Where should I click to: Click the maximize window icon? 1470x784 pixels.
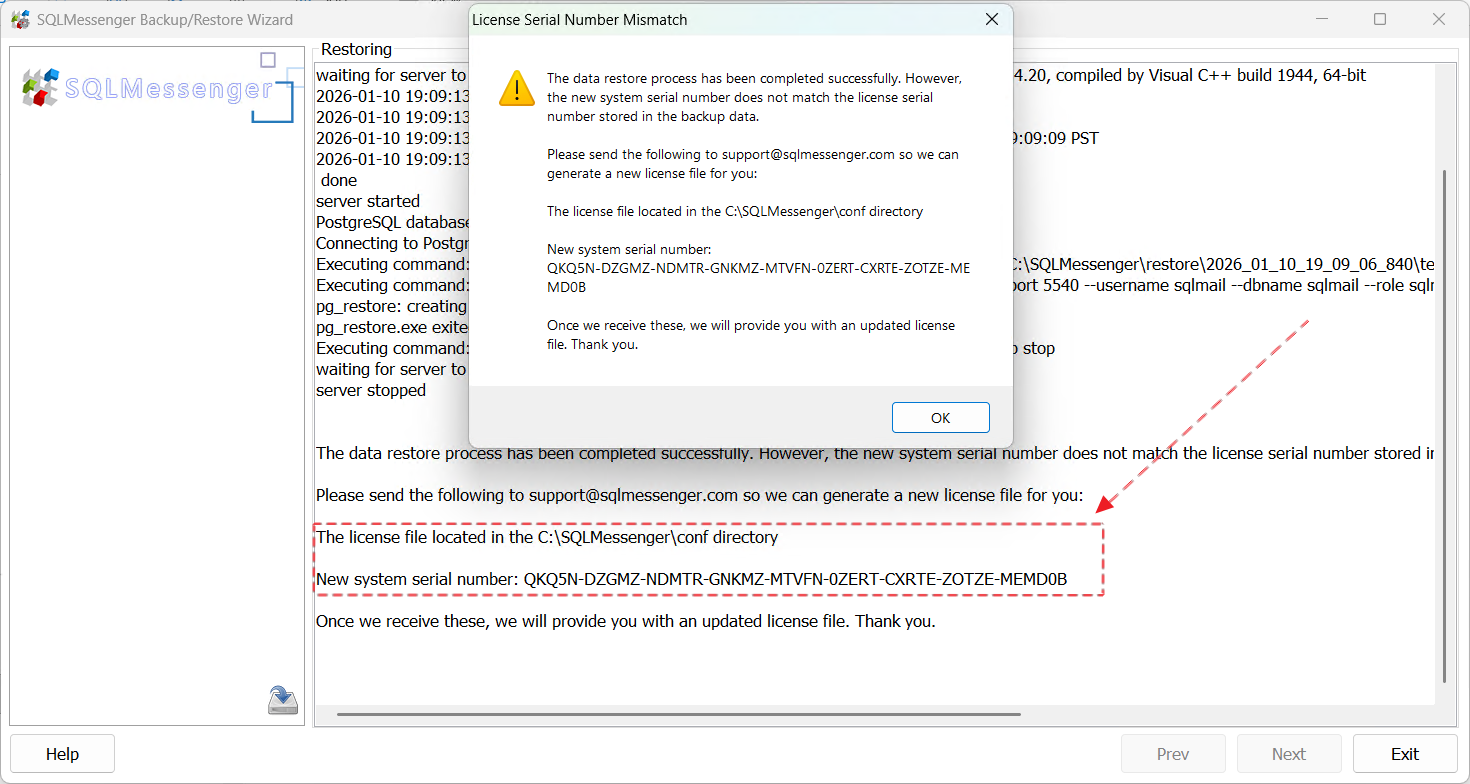(1380, 18)
